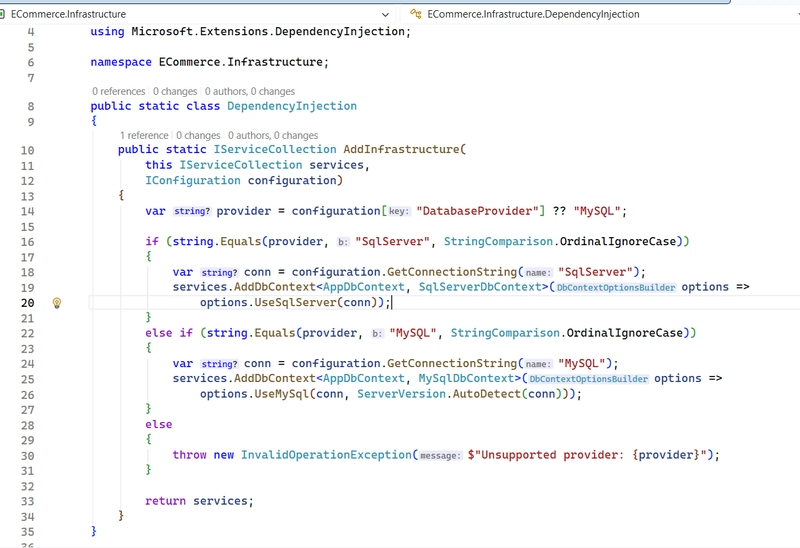Viewport: 800px width, 548px height.
Task: Click the 'string?' type hint on line 14
Action: 191,211
